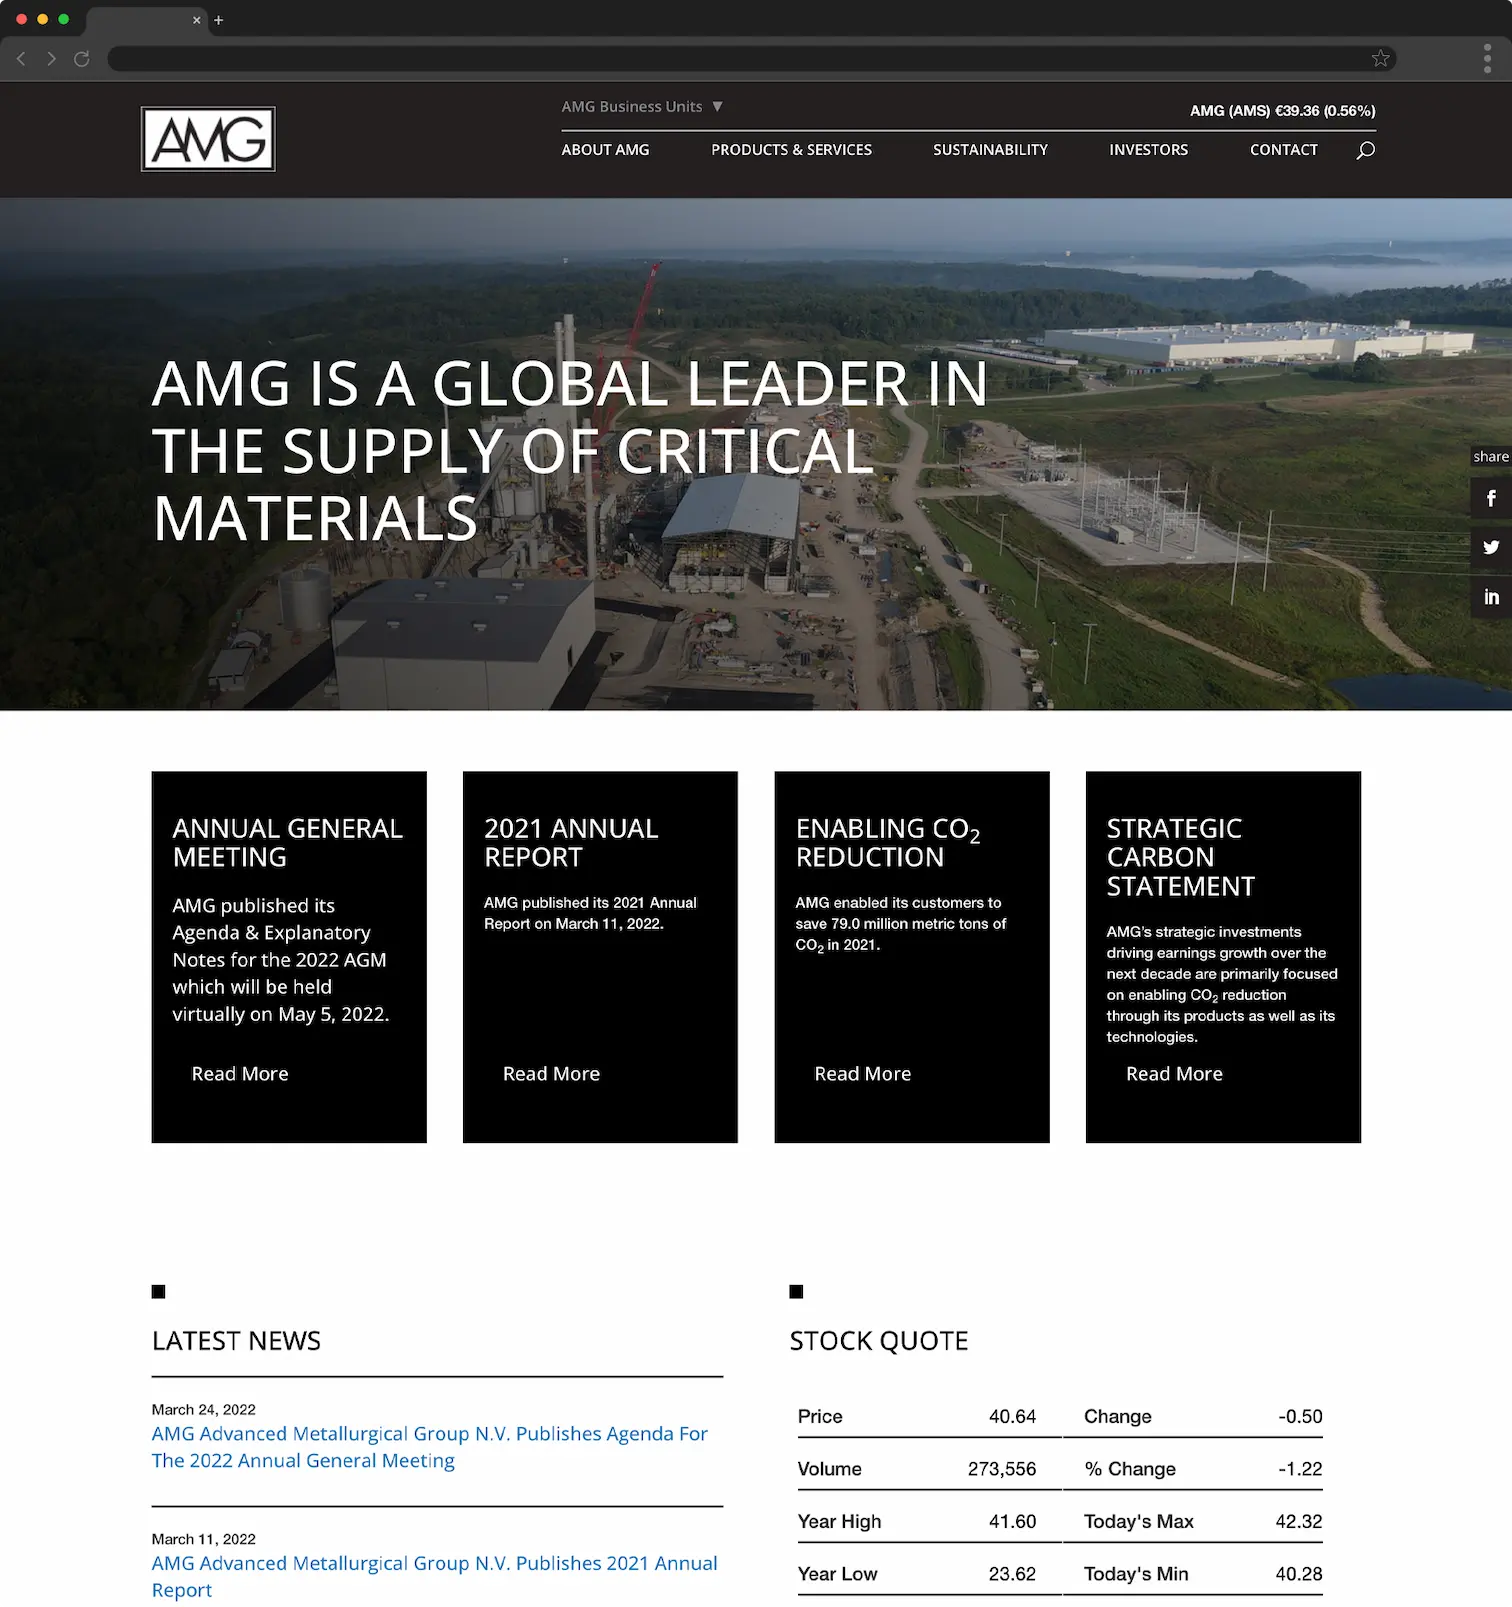1512x1607 pixels.
Task: Click the March 11, 2022 news date
Action: tap(204, 1539)
